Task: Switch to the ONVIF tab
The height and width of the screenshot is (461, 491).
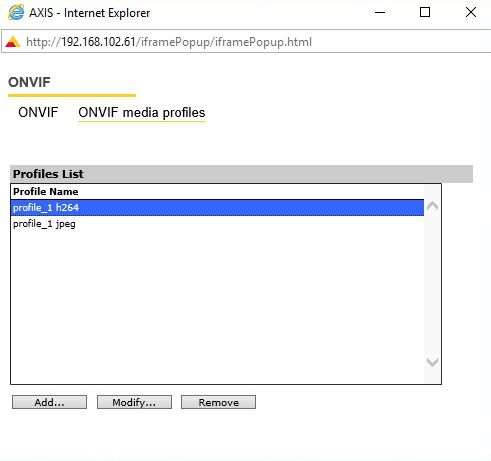Action: click(x=38, y=112)
